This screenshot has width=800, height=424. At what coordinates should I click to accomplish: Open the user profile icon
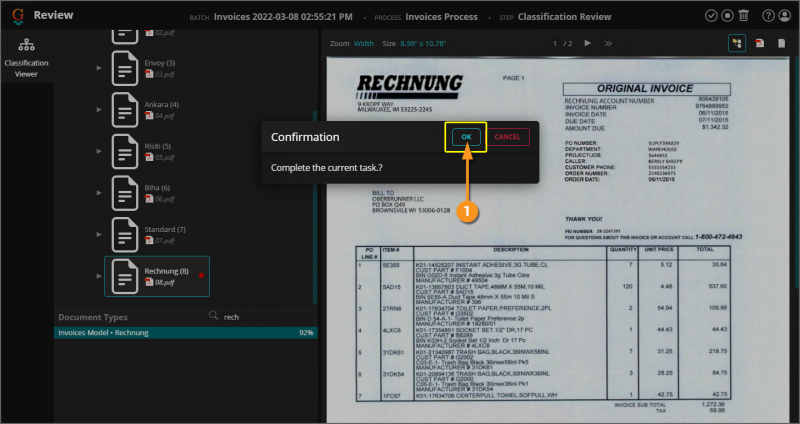click(x=785, y=16)
